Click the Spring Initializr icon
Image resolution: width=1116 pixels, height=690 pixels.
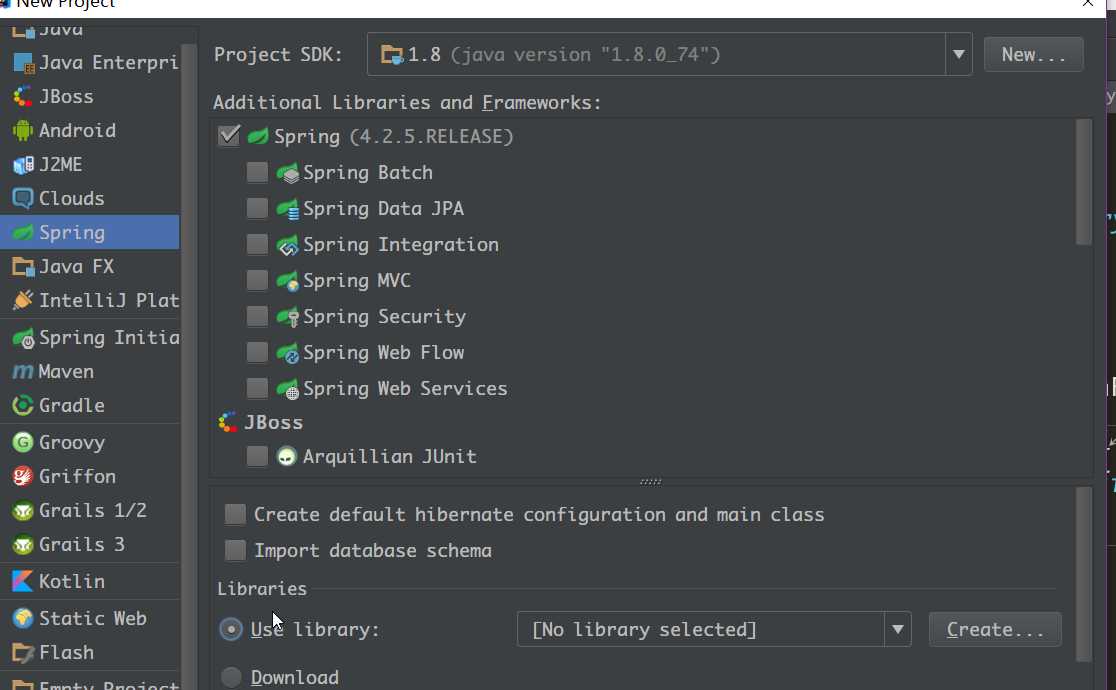point(23,338)
